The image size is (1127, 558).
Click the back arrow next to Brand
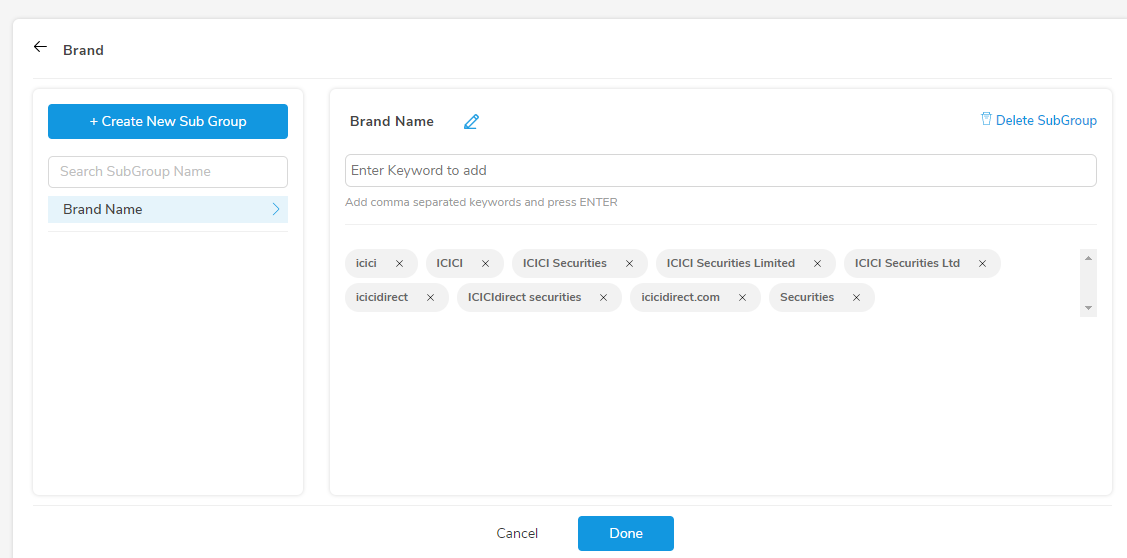(x=40, y=47)
